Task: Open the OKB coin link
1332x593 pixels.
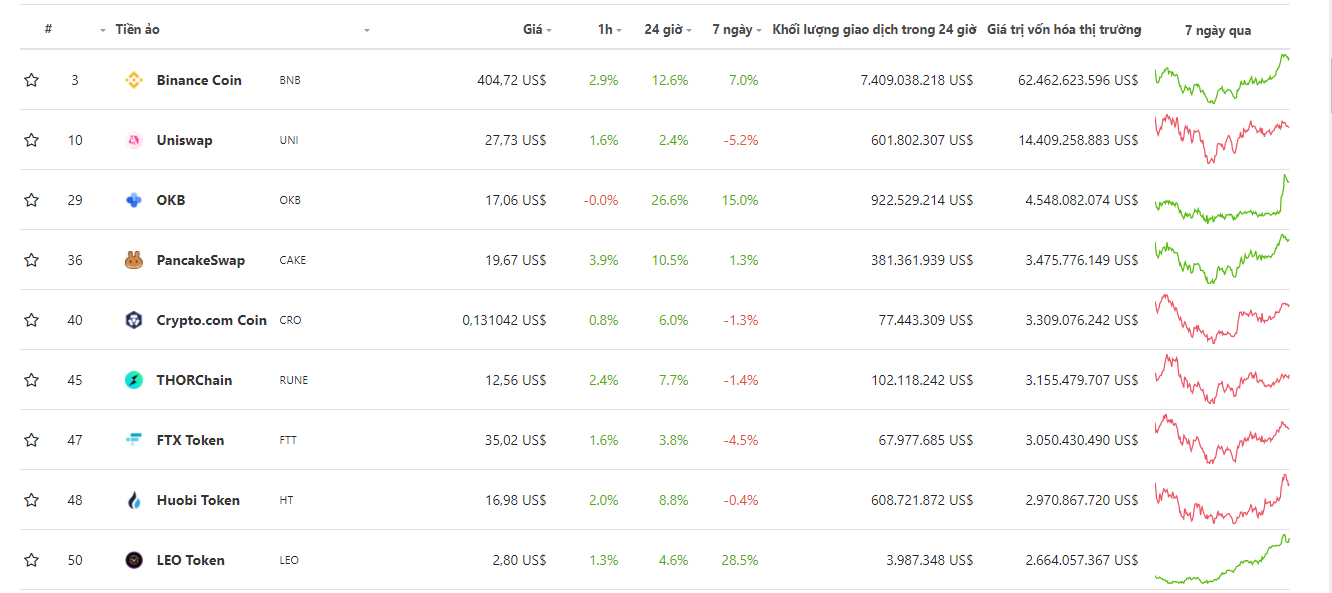Action: [x=171, y=200]
